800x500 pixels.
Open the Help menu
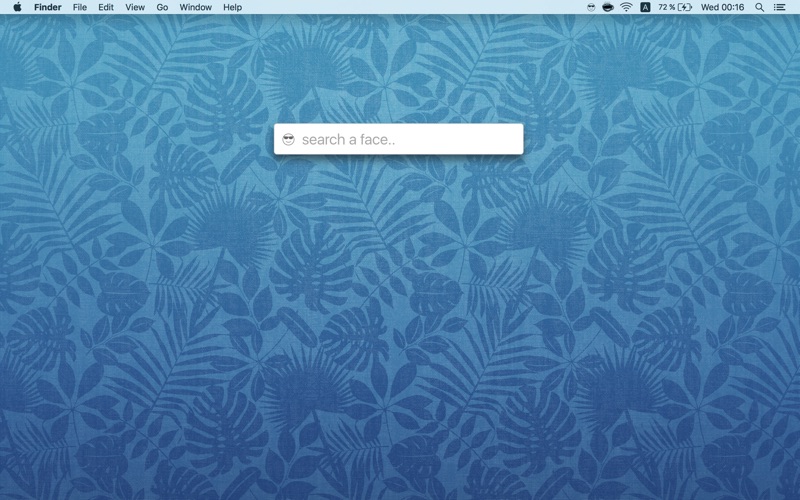click(x=232, y=7)
